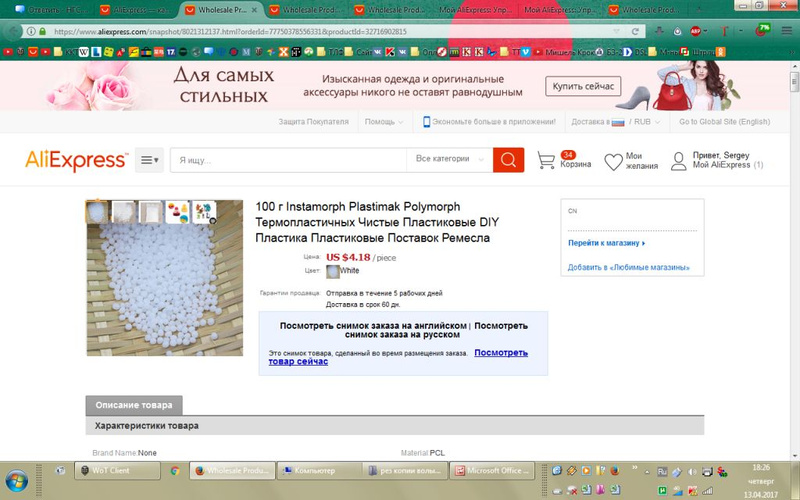This screenshot has width=800, height=500.
Task: Open the Wikipedia W bookmark
Action: pyautogui.click(x=83, y=52)
